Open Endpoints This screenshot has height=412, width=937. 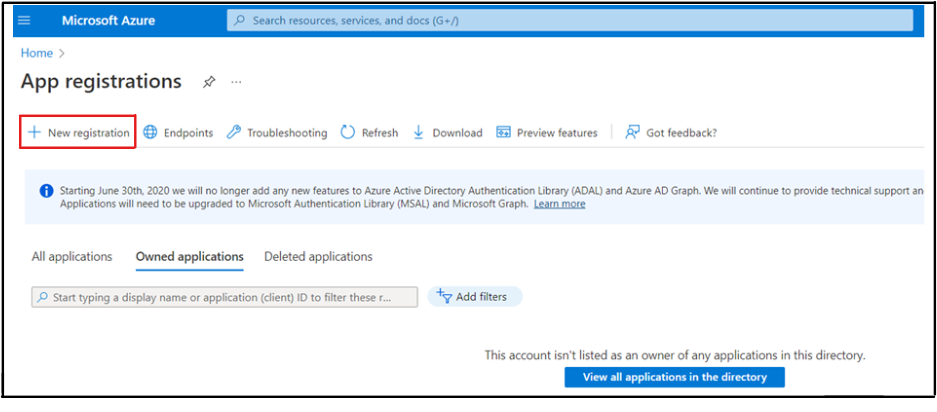(179, 133)
